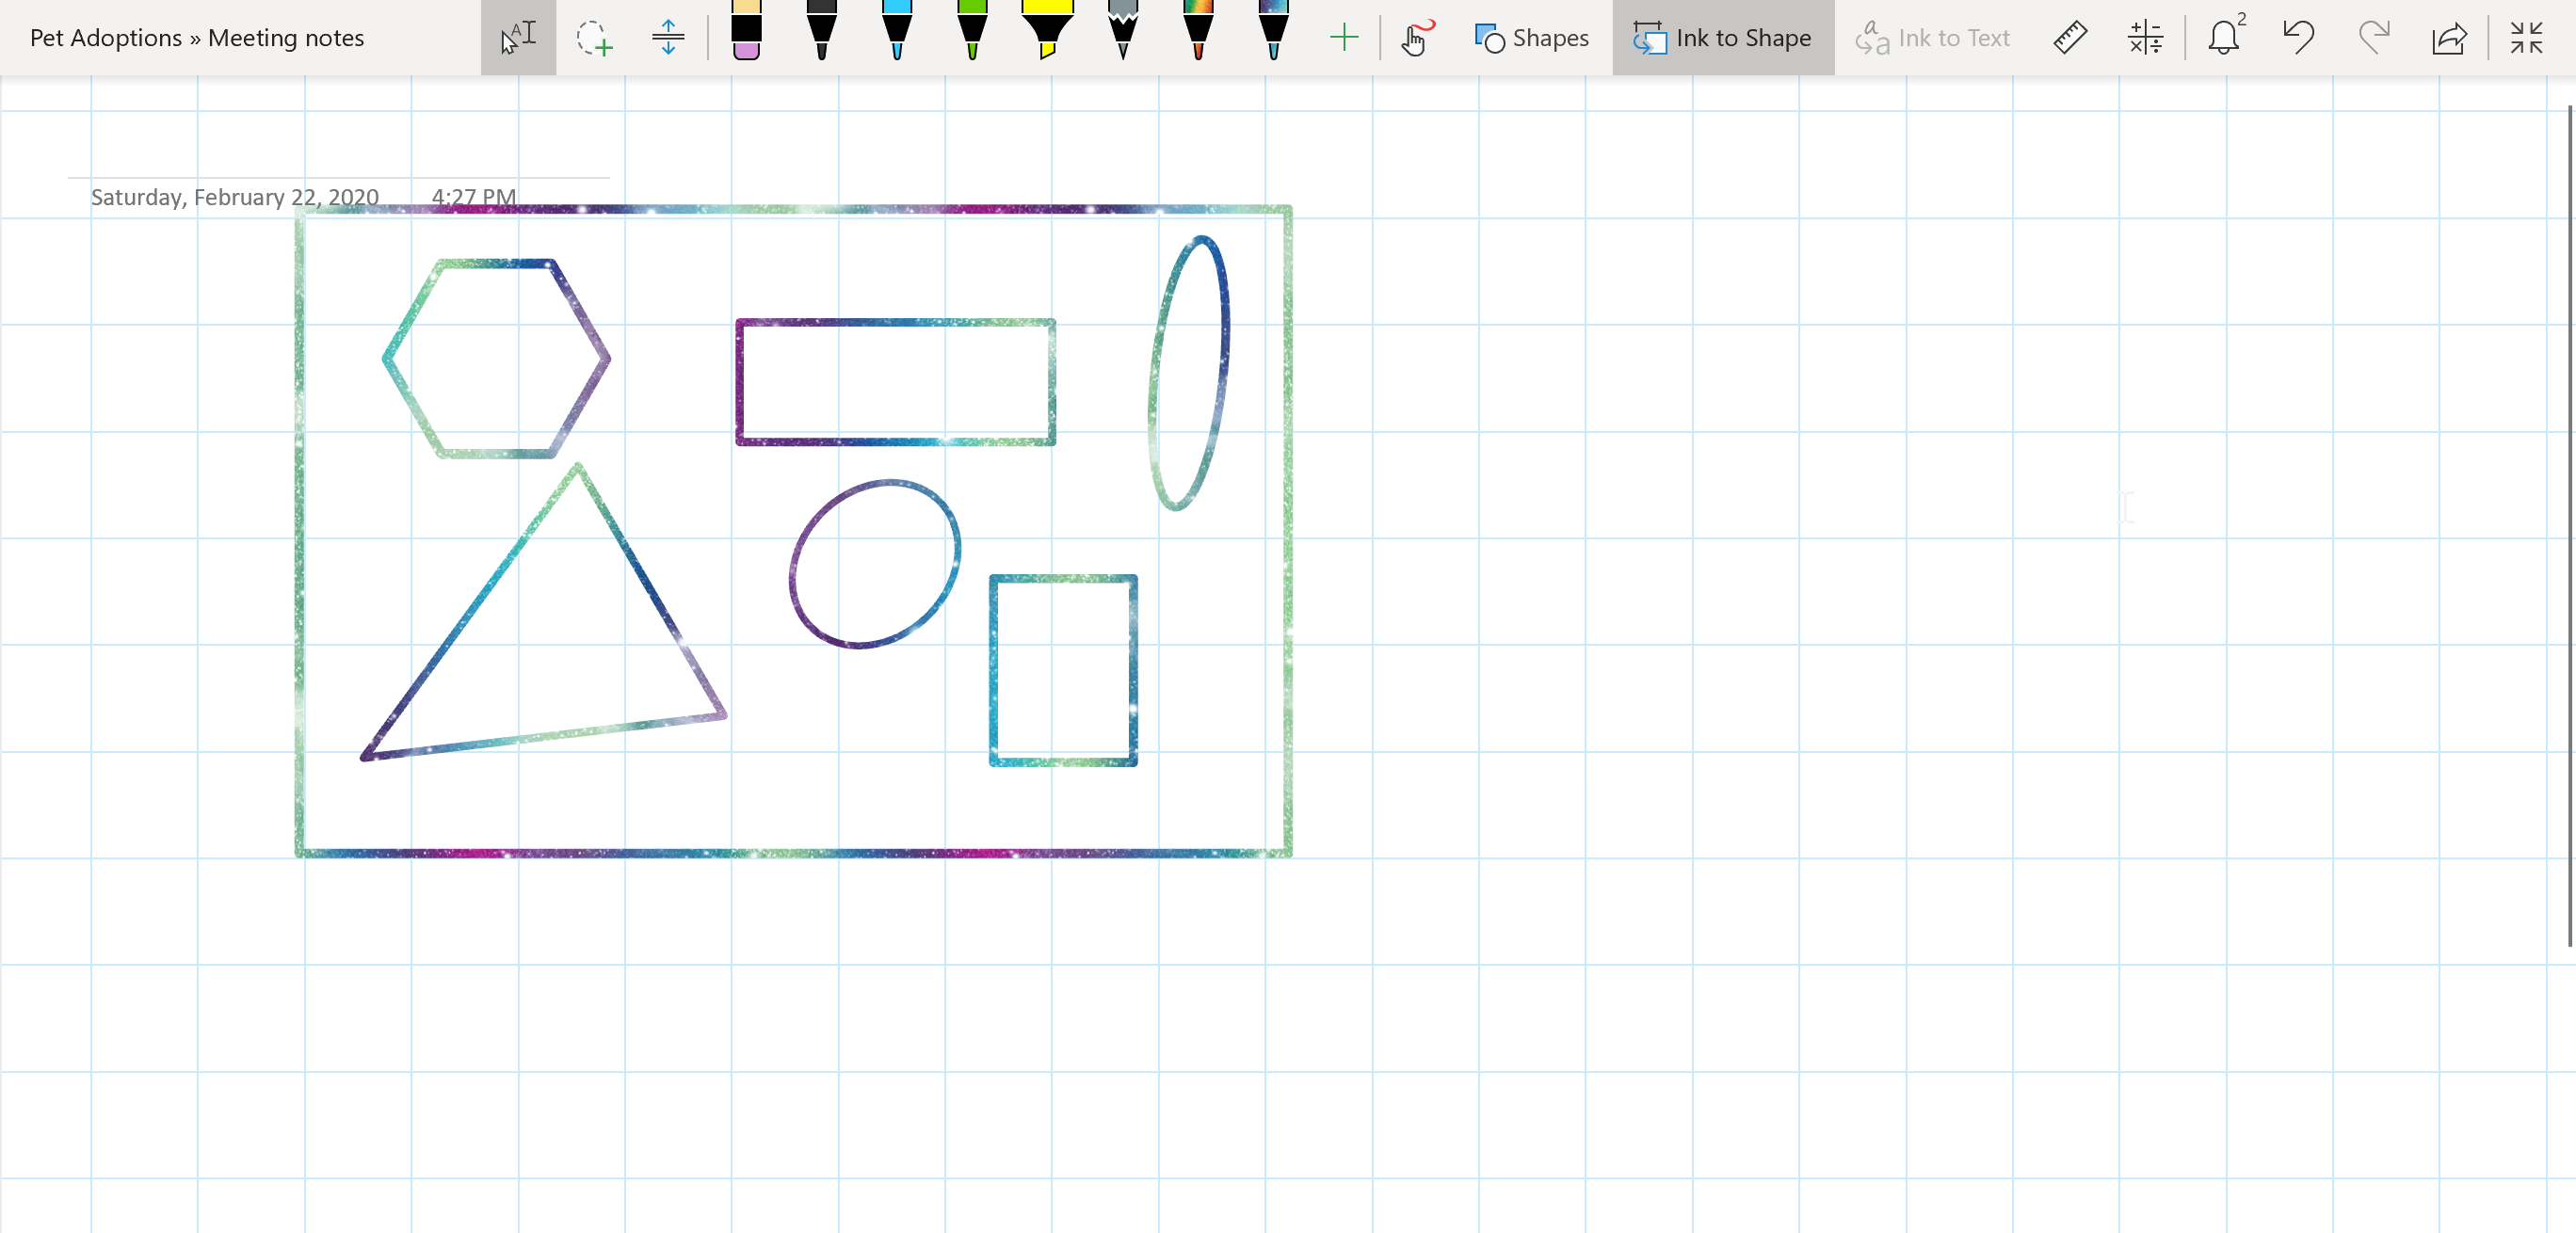
Task: Open the Share menu
Action: [x=2449, y=38]
